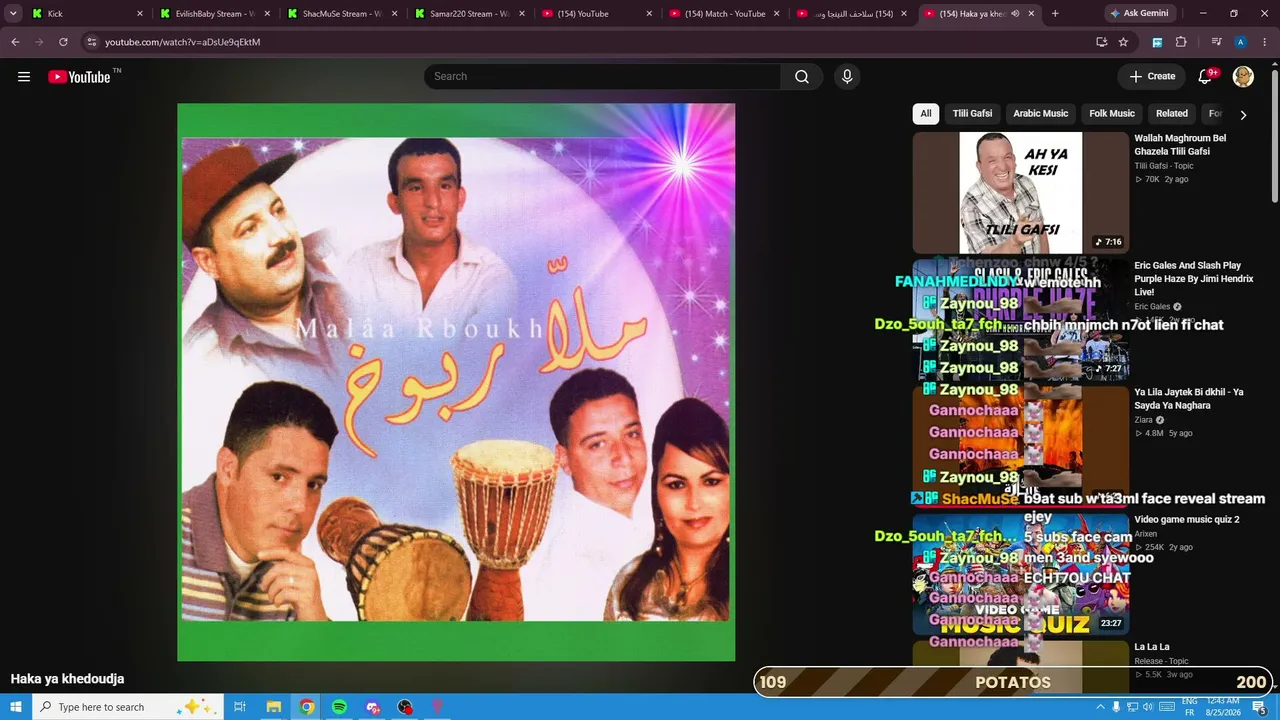Click the Malâa Rboukh album cover video

456,382
